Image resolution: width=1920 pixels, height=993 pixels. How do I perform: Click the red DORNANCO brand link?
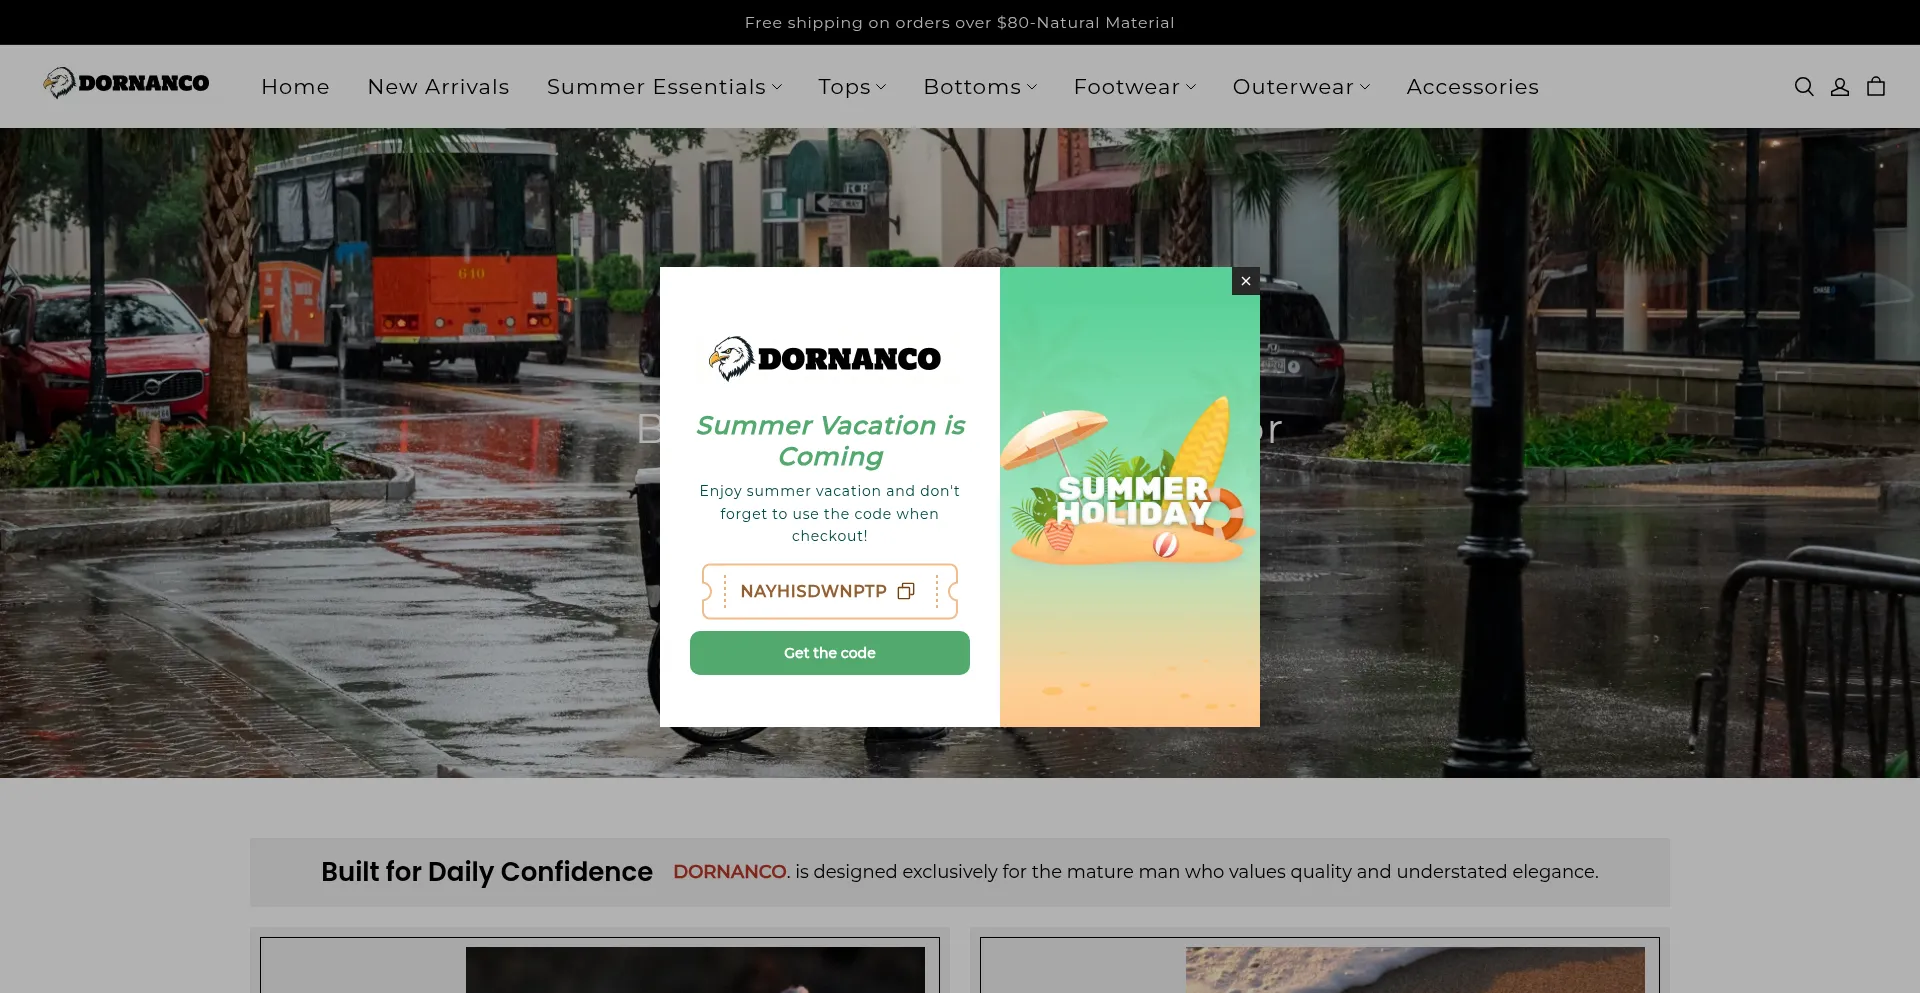point(730,872)
